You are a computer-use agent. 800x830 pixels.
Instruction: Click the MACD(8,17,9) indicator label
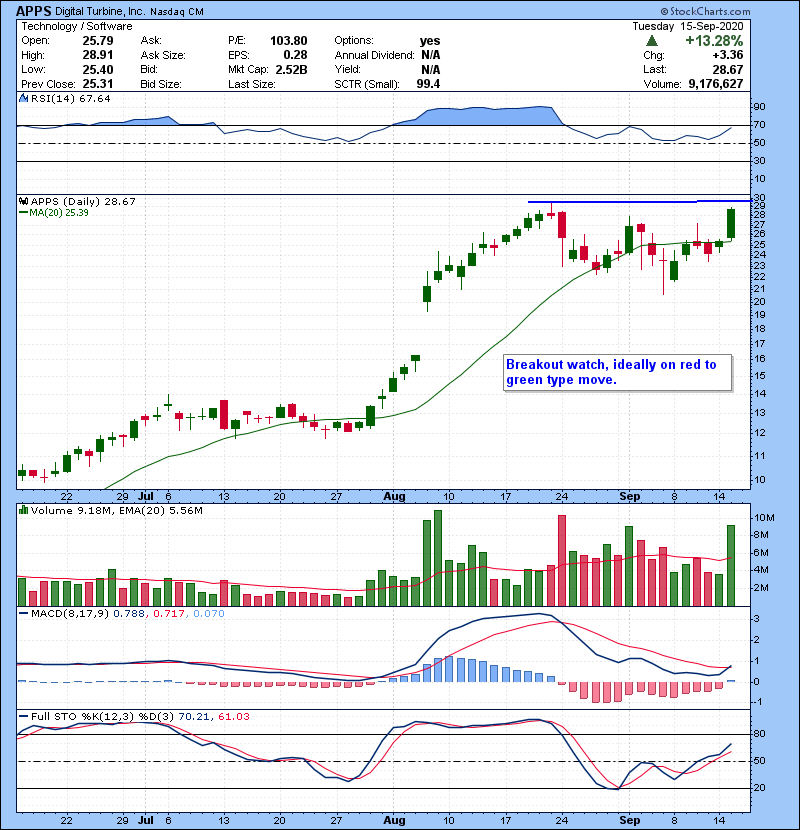tap(70, 614)
